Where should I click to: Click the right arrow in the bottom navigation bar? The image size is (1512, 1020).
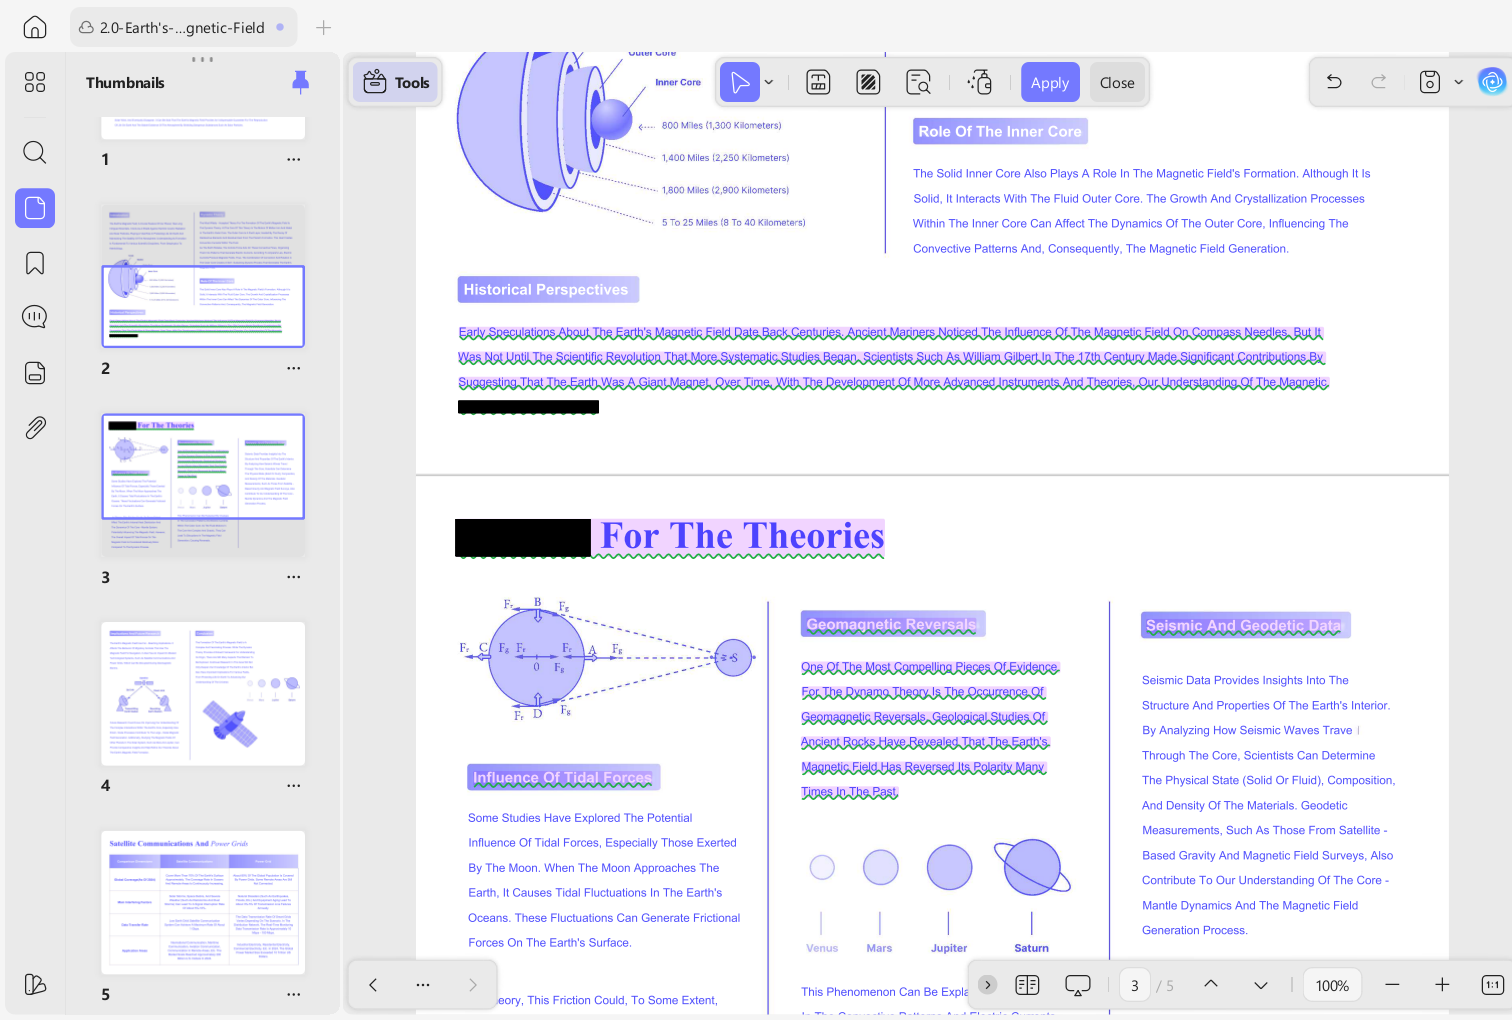pyautogui.click(x=473, y=985)
